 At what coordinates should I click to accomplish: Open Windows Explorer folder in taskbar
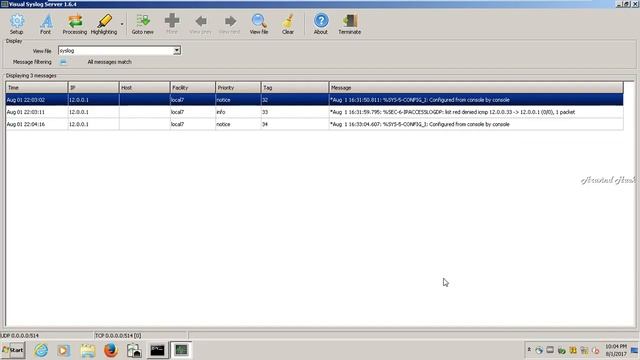[87, 350]
